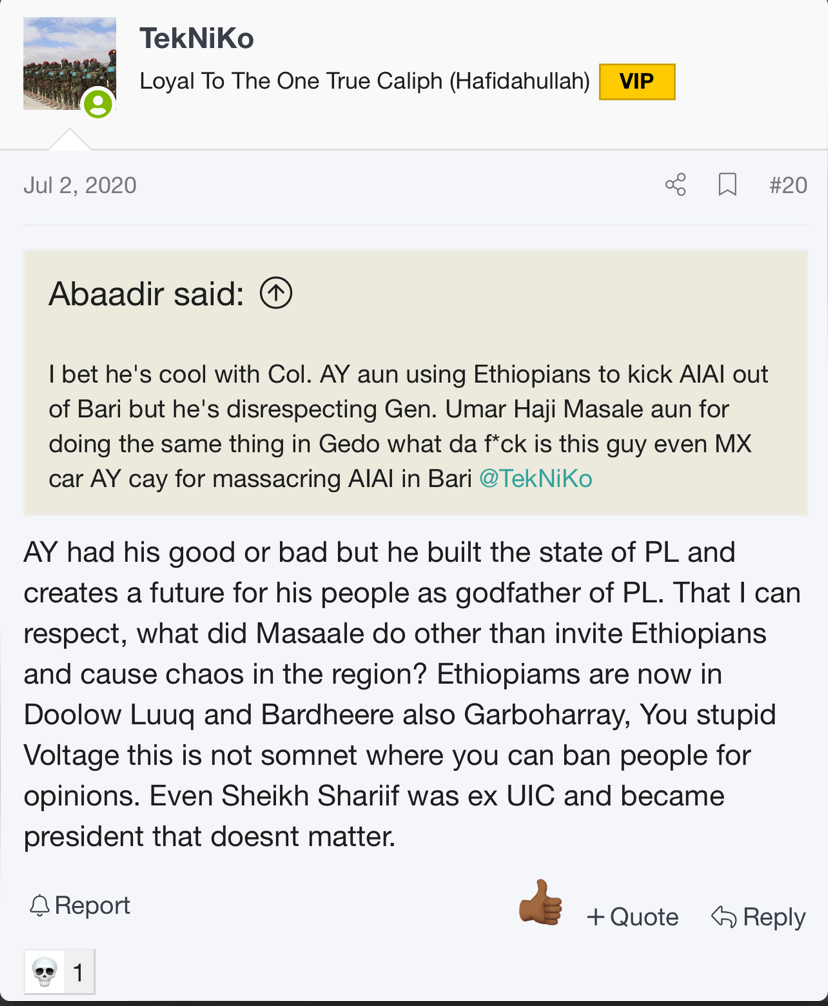828x1006 pixels.
Task: Reply to TekNiKo's post
Action: tap(757, 917)
